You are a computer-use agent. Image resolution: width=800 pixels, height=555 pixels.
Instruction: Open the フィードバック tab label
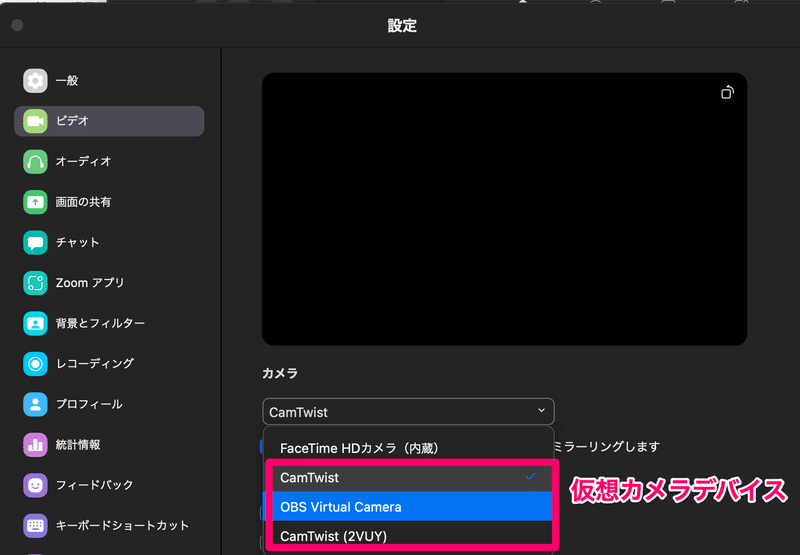tap(94, 485)
